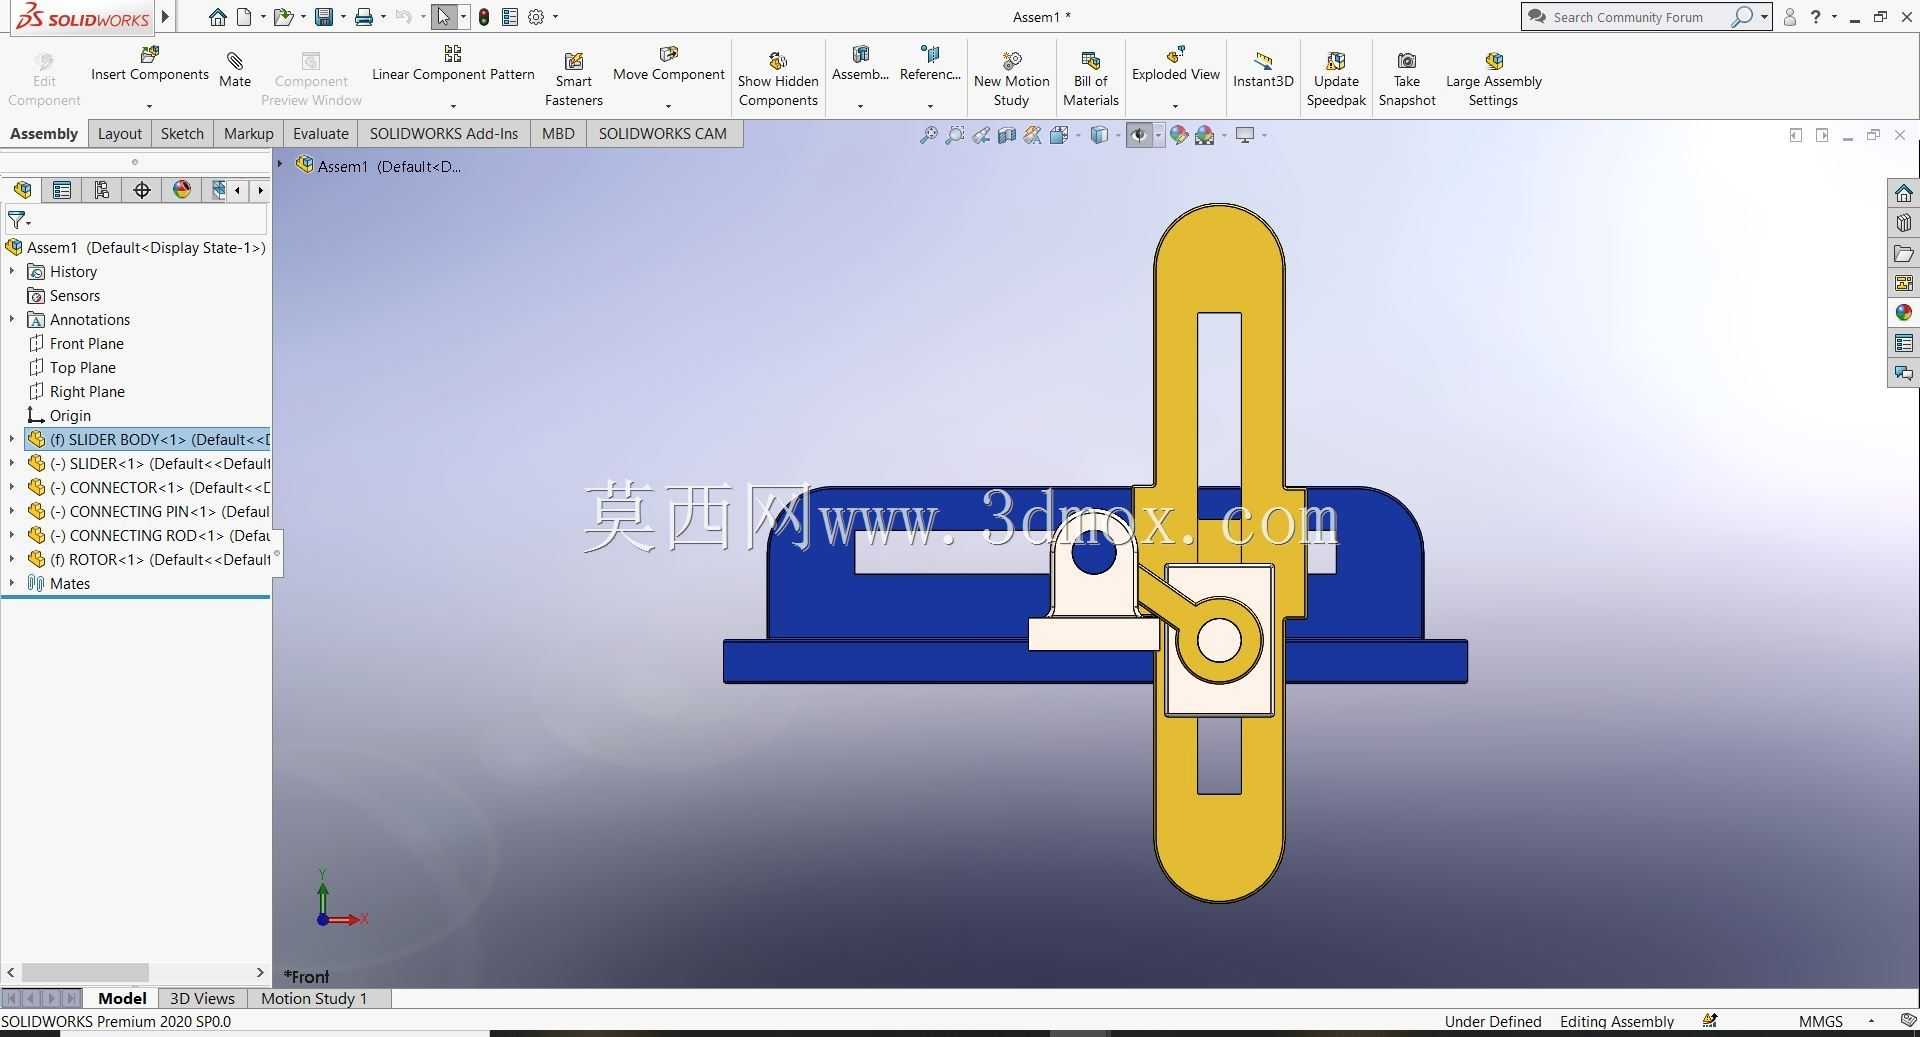Image resolution: width=1920 pixels, height=1037 pixels.
Task: Open Insert Components dropdown arrow
Action: coord(149,106)
